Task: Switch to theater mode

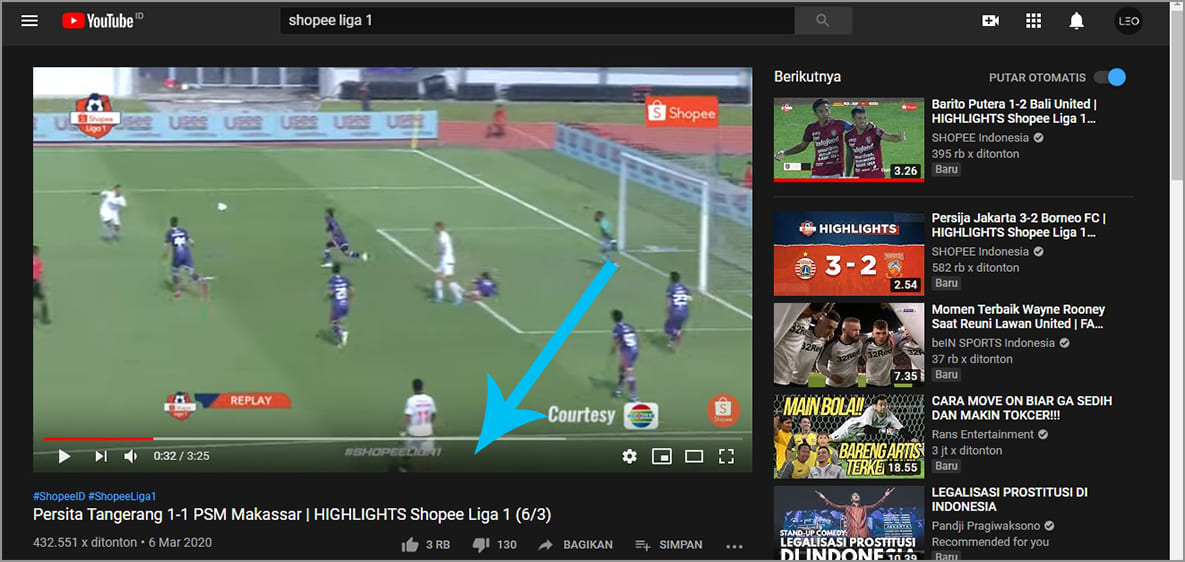Action: point(694,456)
